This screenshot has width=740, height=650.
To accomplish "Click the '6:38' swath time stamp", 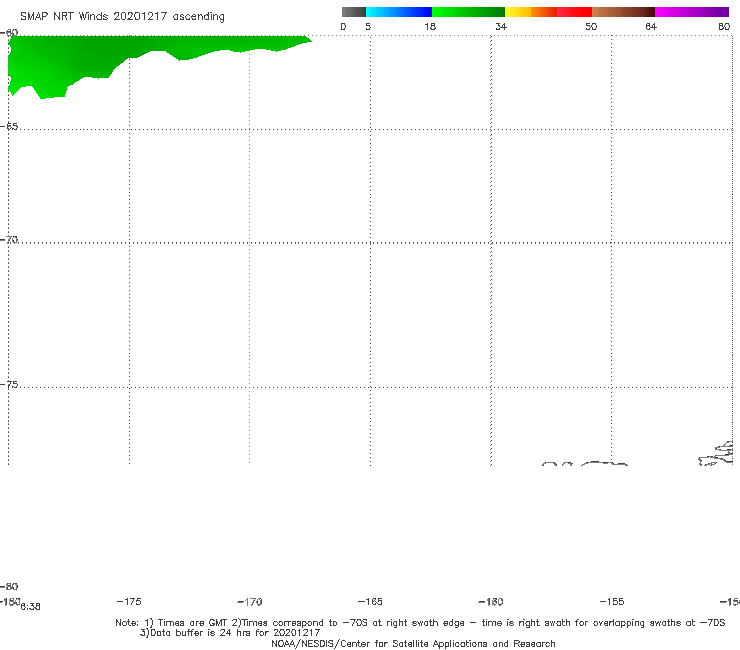I will pos(31,607).
